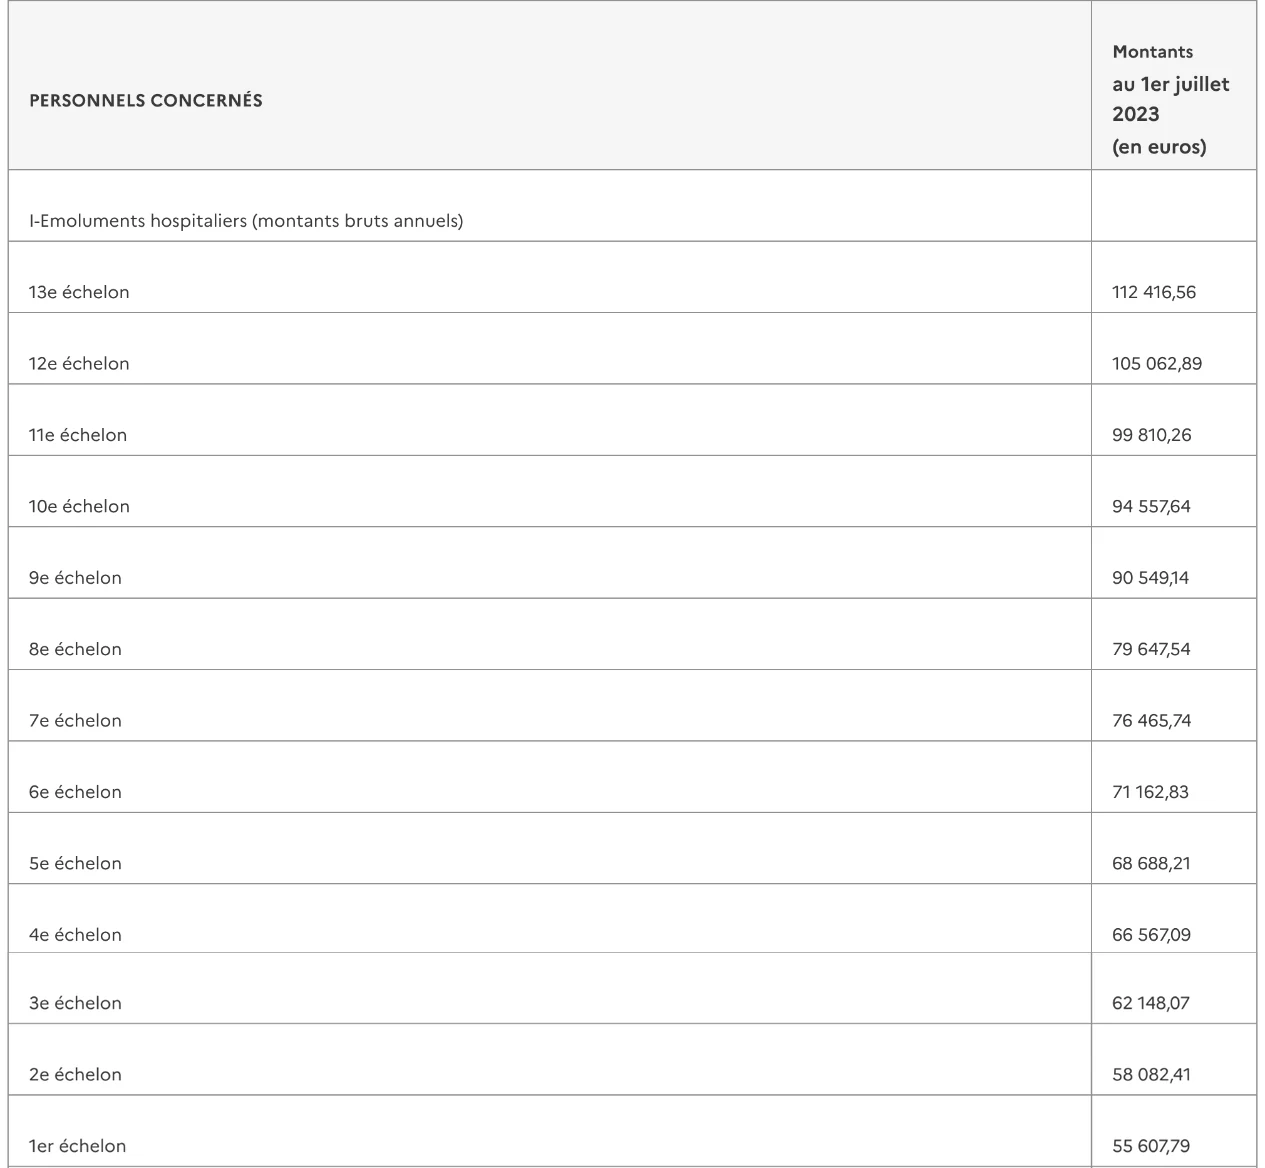
Task: Select the amount 58 082,41
Action: click(x=1151, y=1074)
